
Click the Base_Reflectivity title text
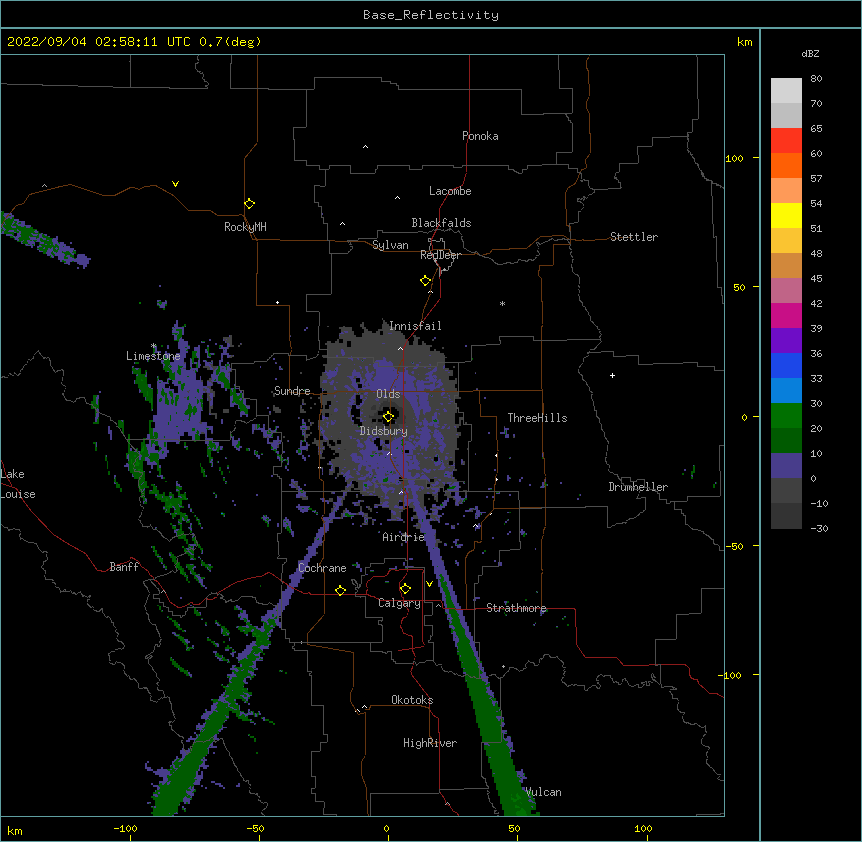coord(431,15)
